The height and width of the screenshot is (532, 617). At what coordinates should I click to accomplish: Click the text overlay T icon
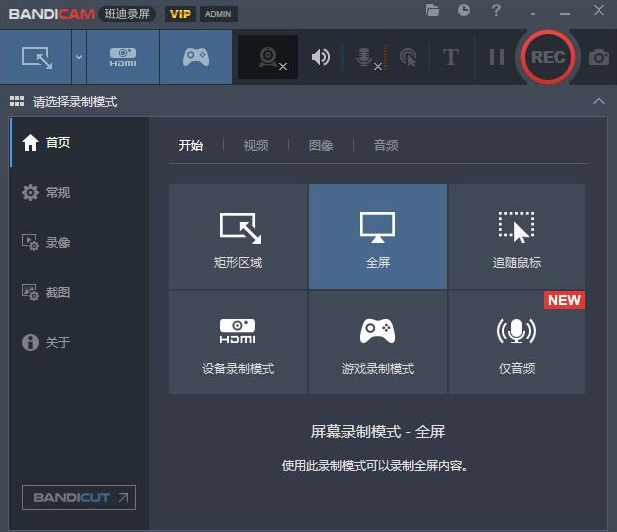[x=451, y=57]
